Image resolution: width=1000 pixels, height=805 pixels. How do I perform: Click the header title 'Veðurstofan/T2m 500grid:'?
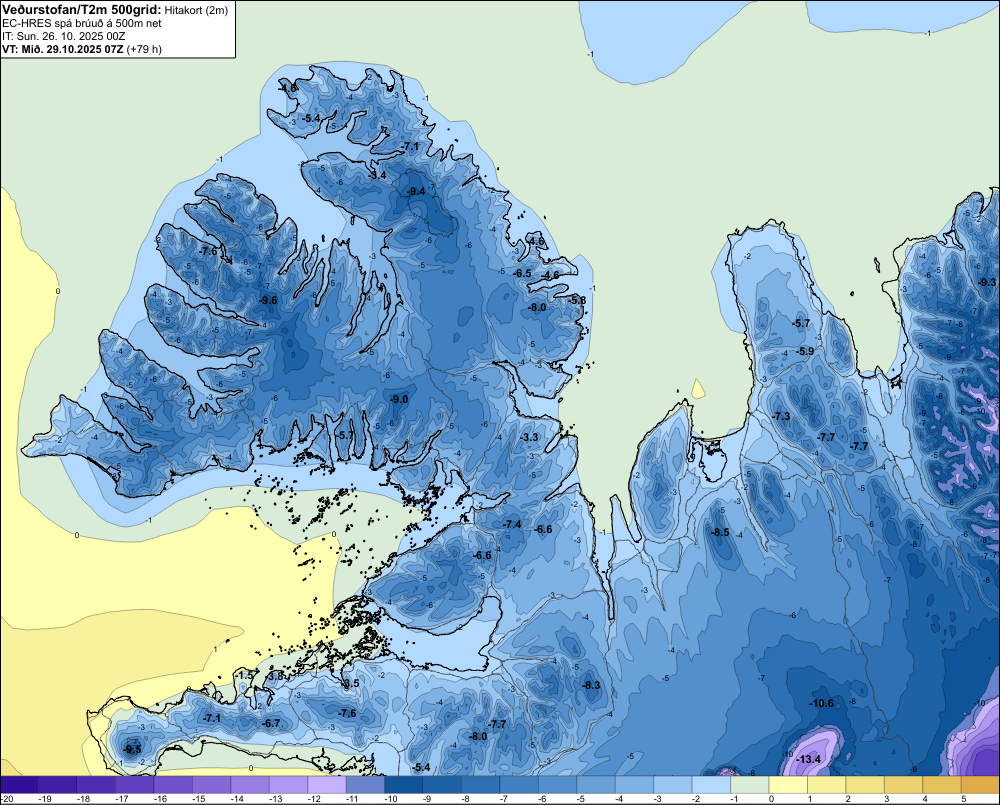[82, 10]
